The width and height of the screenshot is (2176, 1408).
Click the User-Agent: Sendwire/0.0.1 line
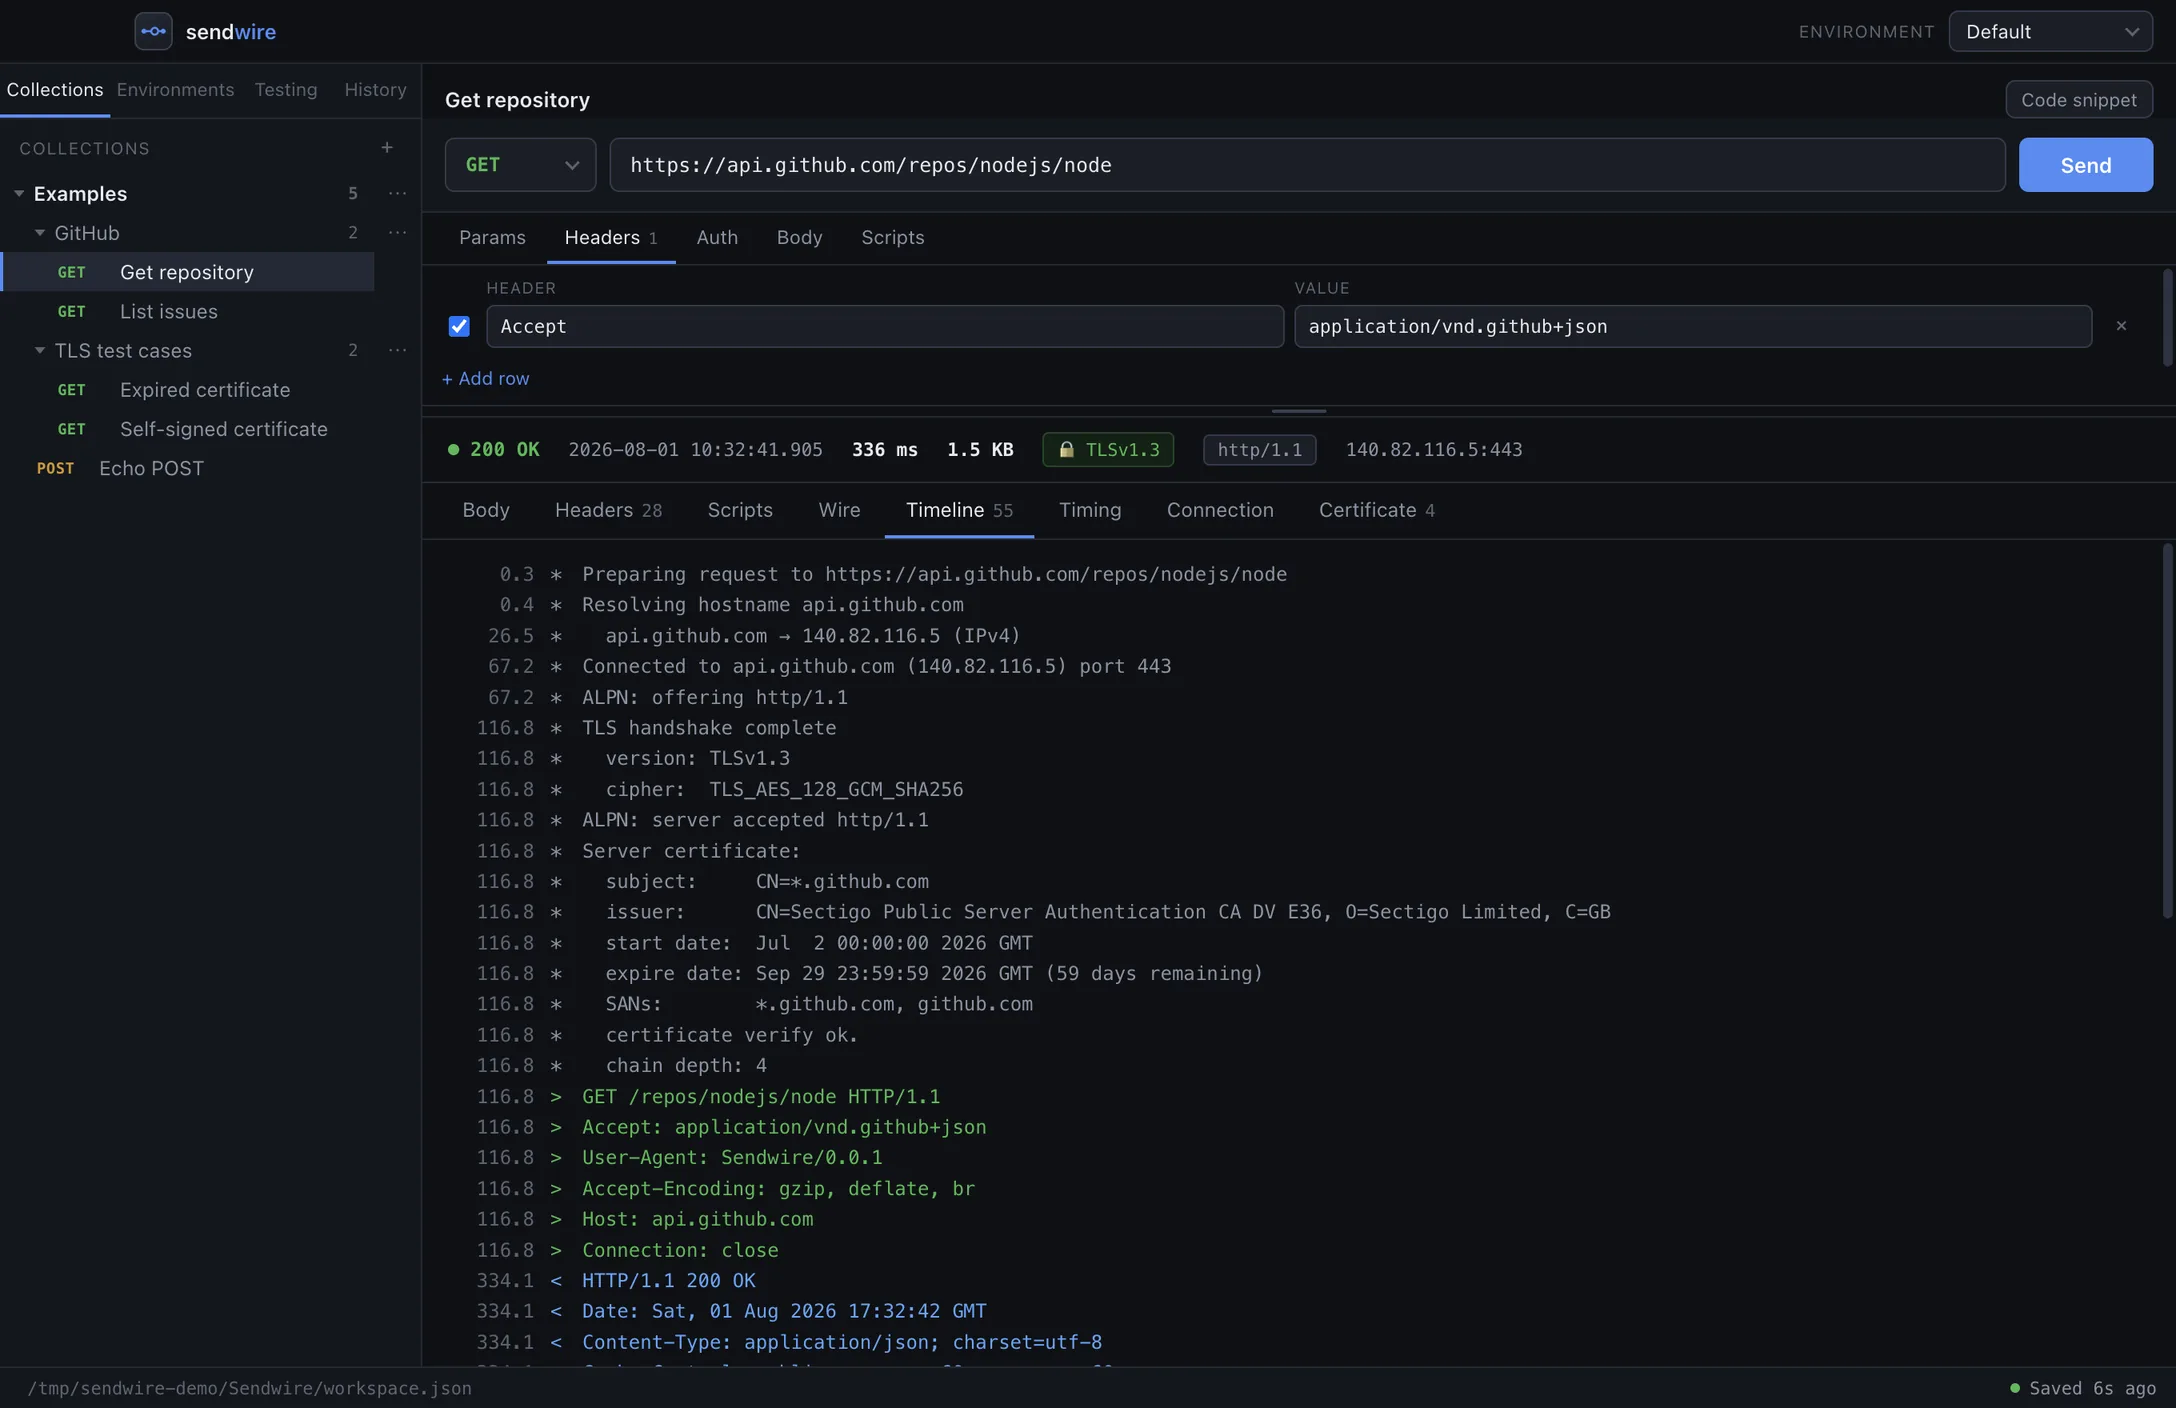click(732, 1157)
